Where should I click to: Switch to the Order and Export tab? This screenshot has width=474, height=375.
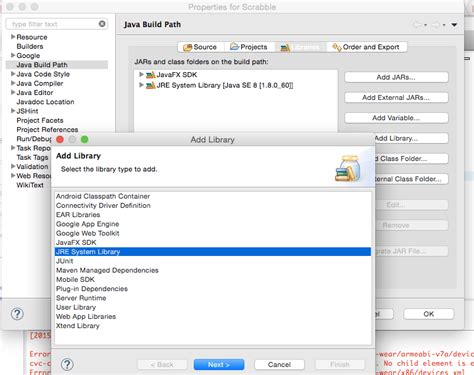367,47
